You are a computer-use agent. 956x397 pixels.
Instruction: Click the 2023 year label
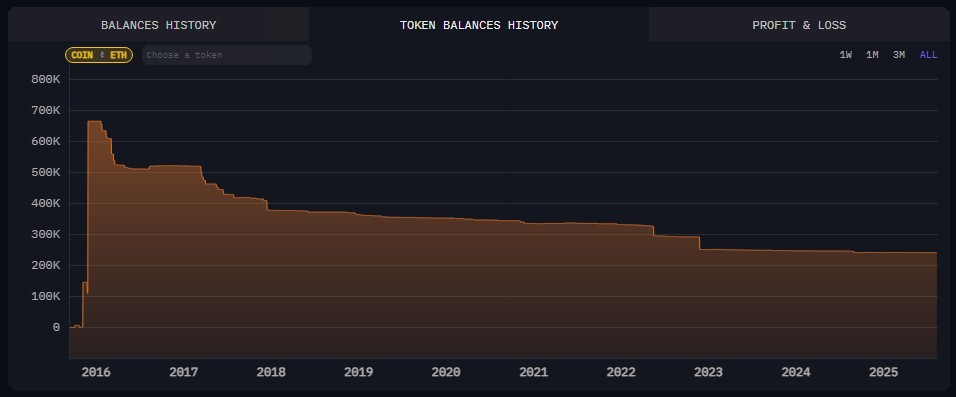tap(708, 372)
